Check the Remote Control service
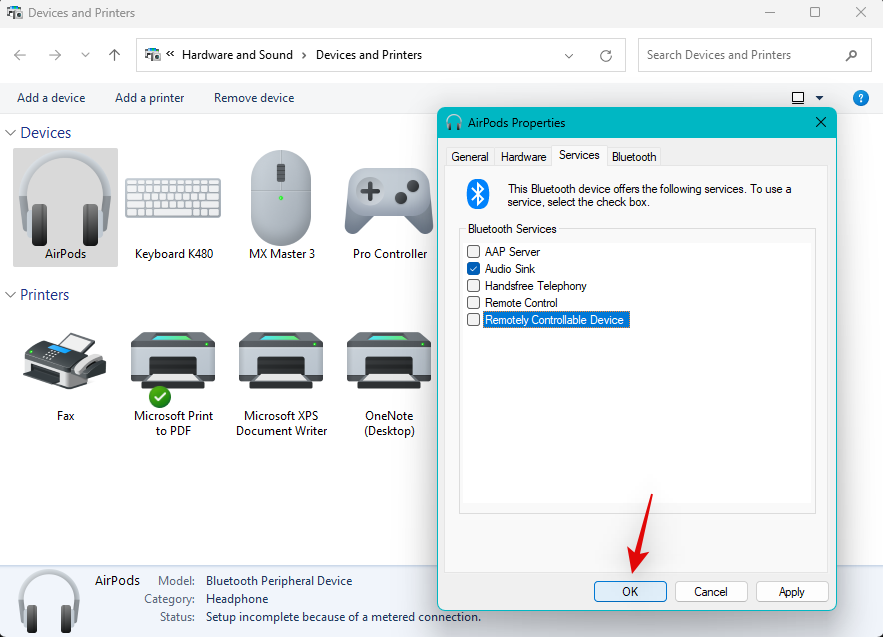883x637 pixels. [474, 302]
